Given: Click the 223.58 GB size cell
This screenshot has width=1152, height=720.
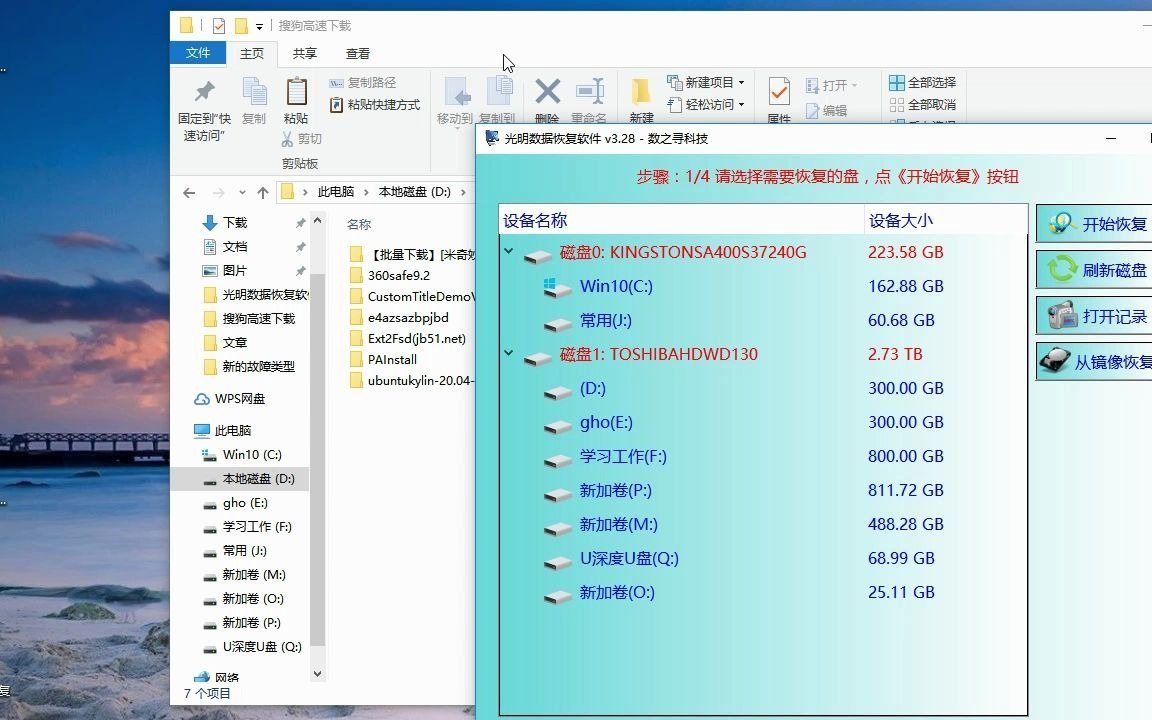Looking at the screenshot, I should click(x=905, y=252).
